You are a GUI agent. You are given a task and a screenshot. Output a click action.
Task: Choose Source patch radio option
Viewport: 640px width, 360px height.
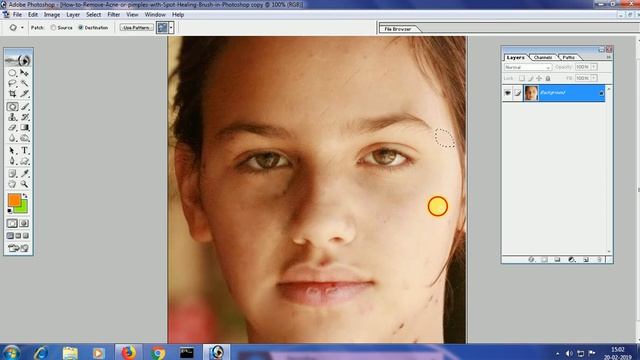(x=53, y=28)
